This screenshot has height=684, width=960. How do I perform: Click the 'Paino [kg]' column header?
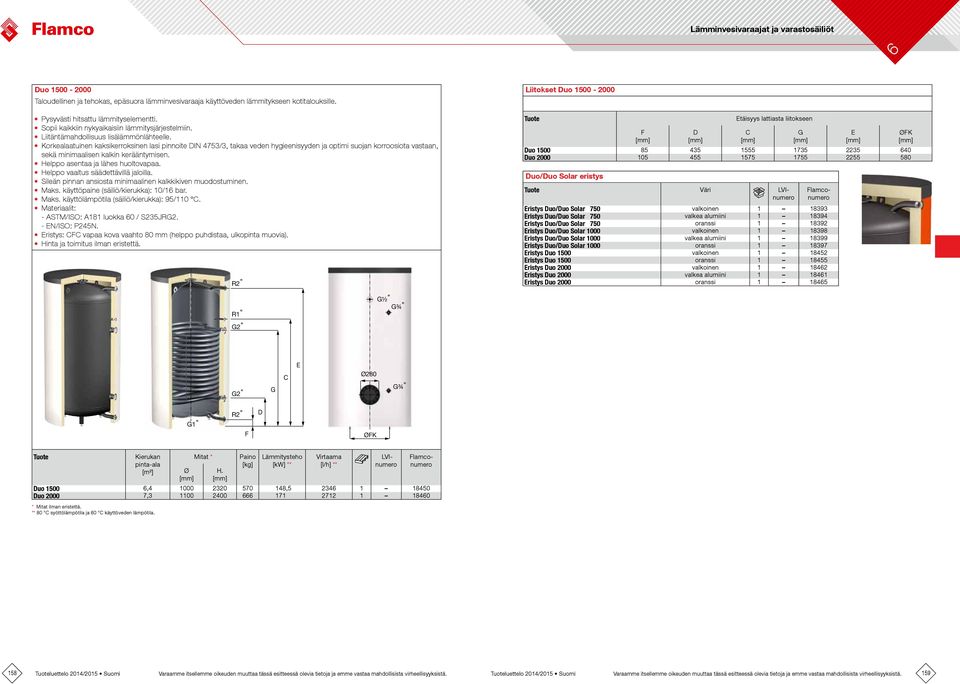click(247, 460)
